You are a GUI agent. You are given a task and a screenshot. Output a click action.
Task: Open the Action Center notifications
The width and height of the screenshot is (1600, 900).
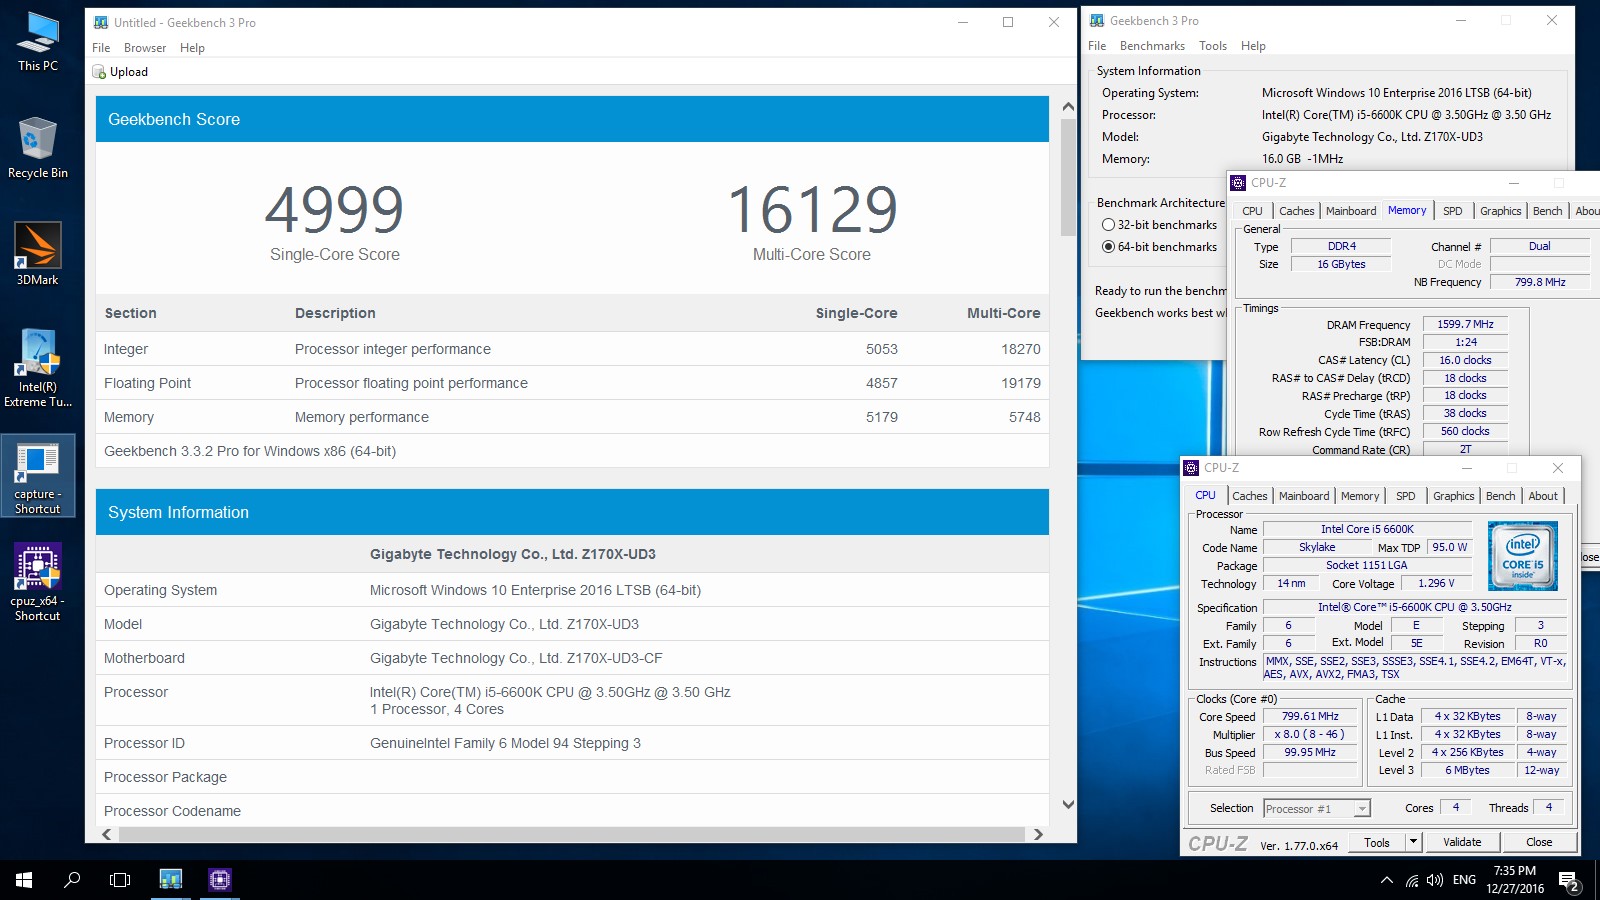[x=1569, y=881]
